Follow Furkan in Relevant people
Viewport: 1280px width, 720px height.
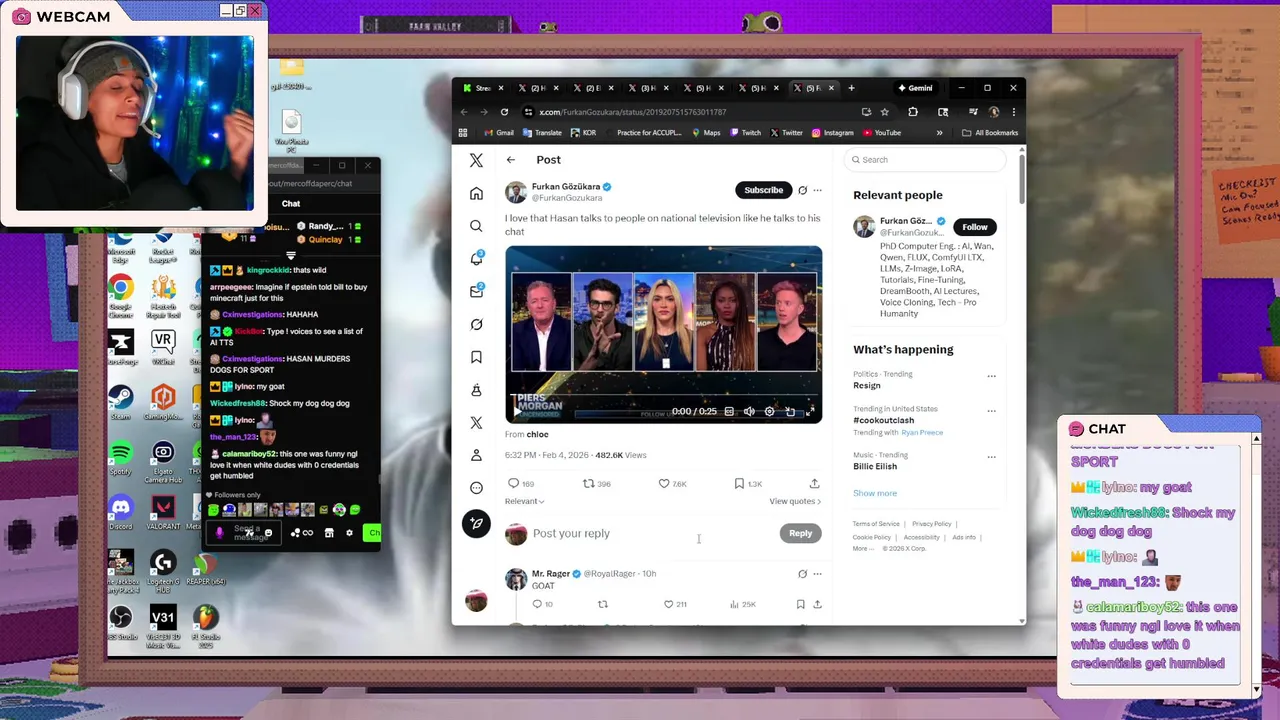click(975, 227)
